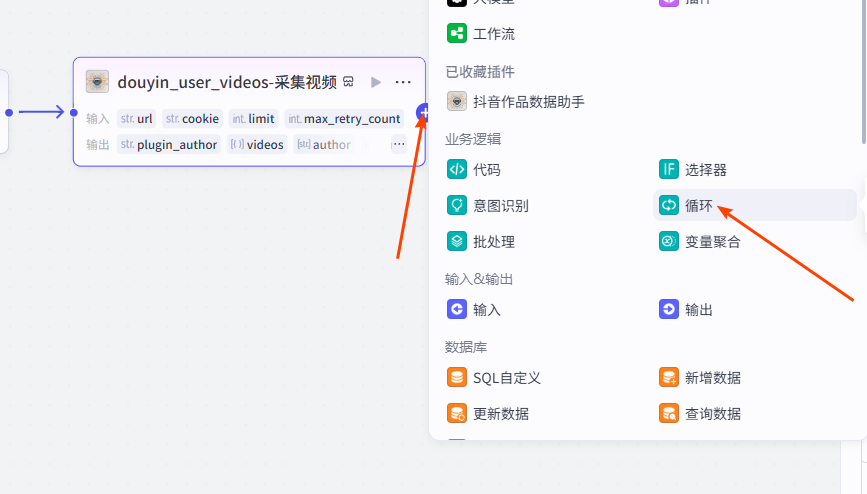The width and height of the screenshot is (867, 494).
Task: Click the 代码 label in 业务逻辑
Action: pyautogui.click(x=487, y=170)
